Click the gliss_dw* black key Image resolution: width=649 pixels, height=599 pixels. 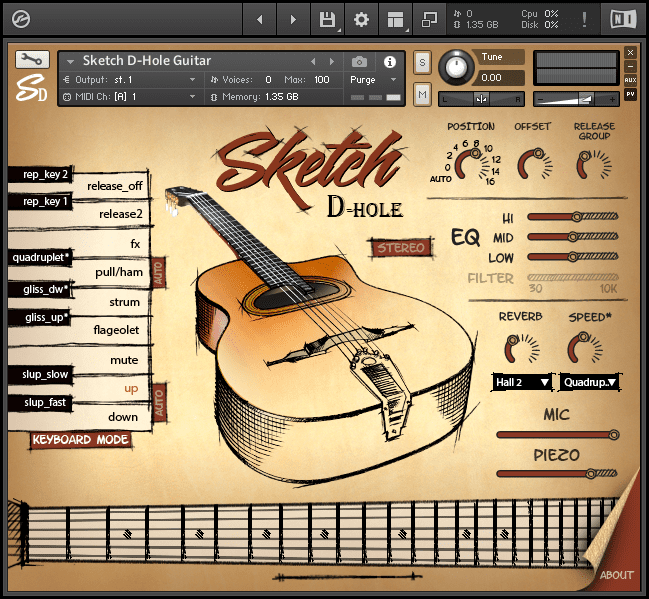coord(41,289)
